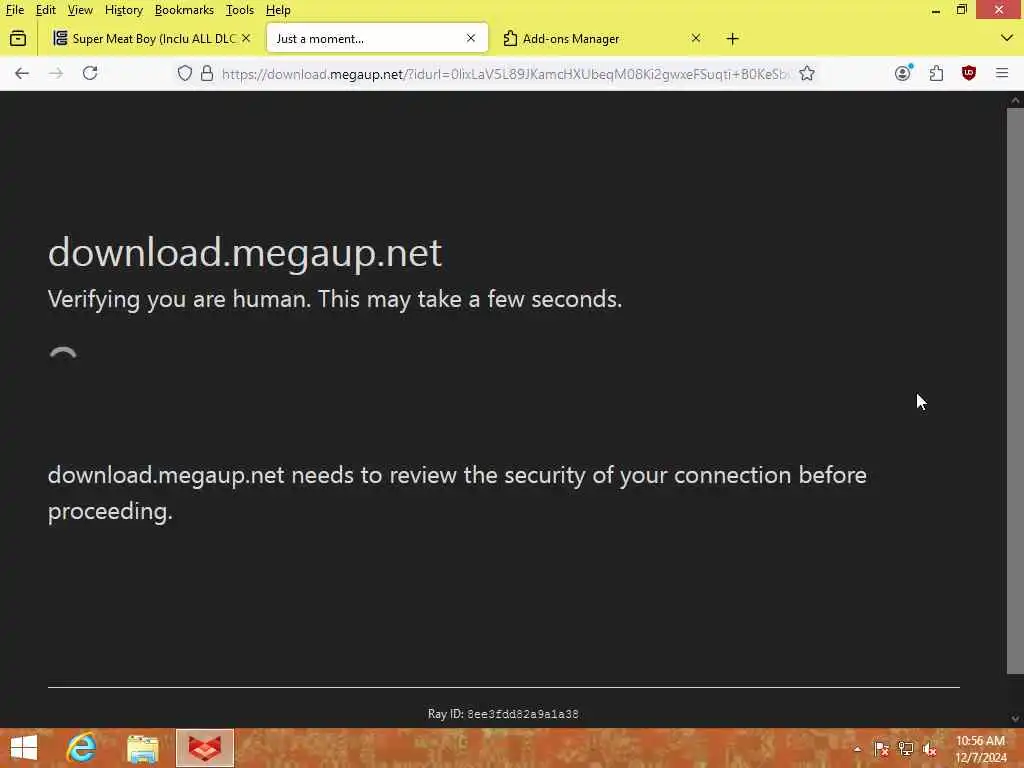Open the File menu
Viewport: 1024px width, 768px height.
point(14,10)
